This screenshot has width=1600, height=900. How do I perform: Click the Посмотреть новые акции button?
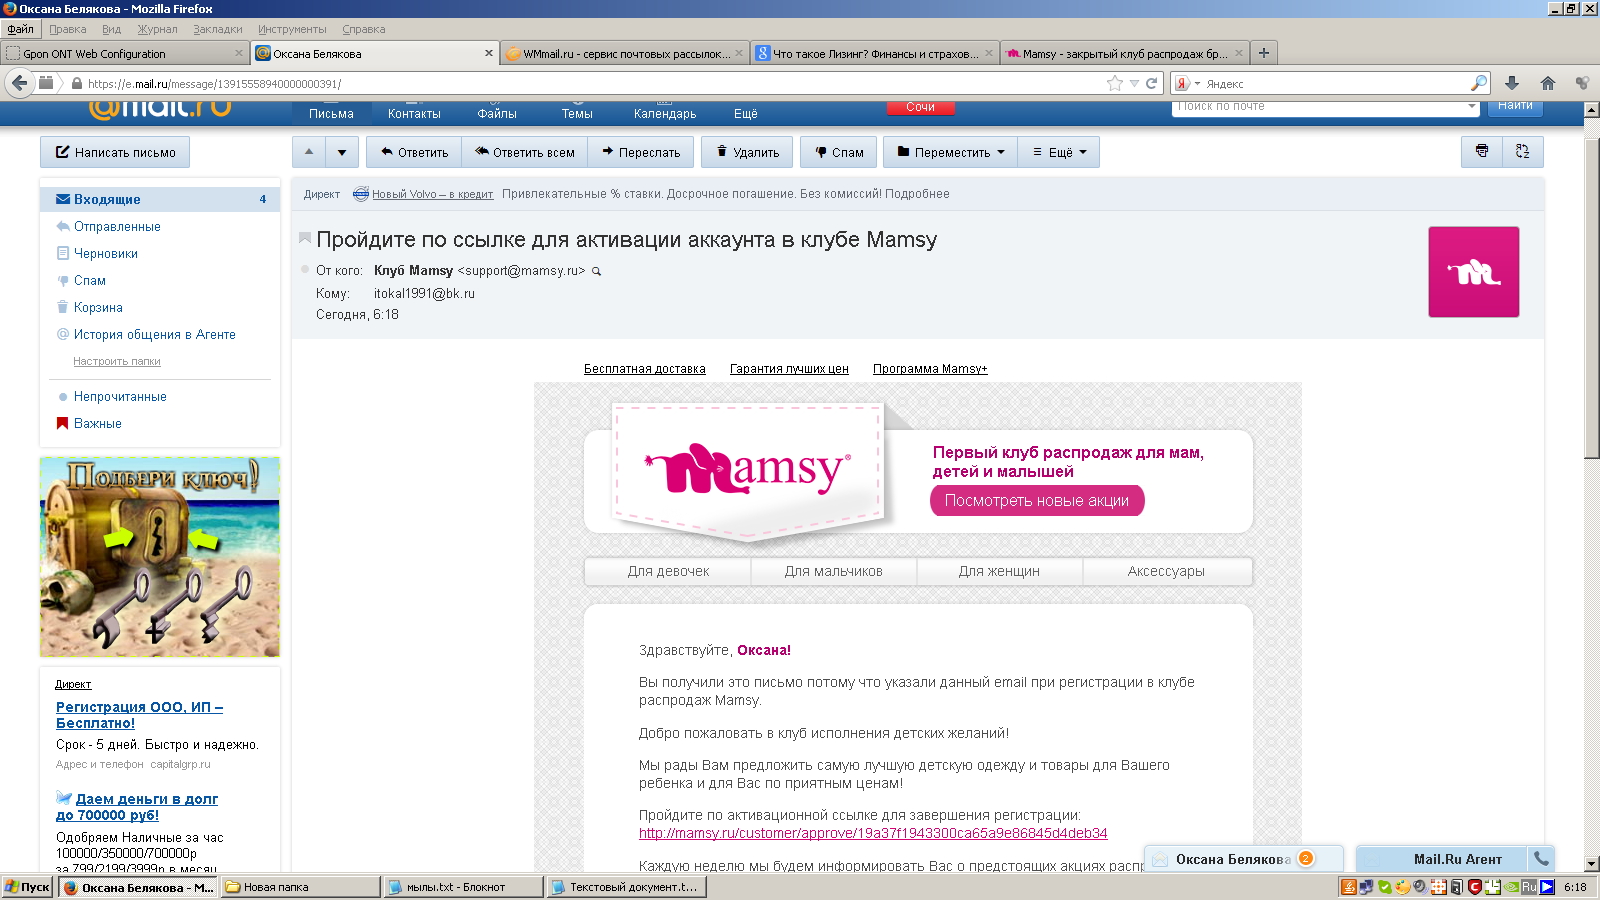1037,501
